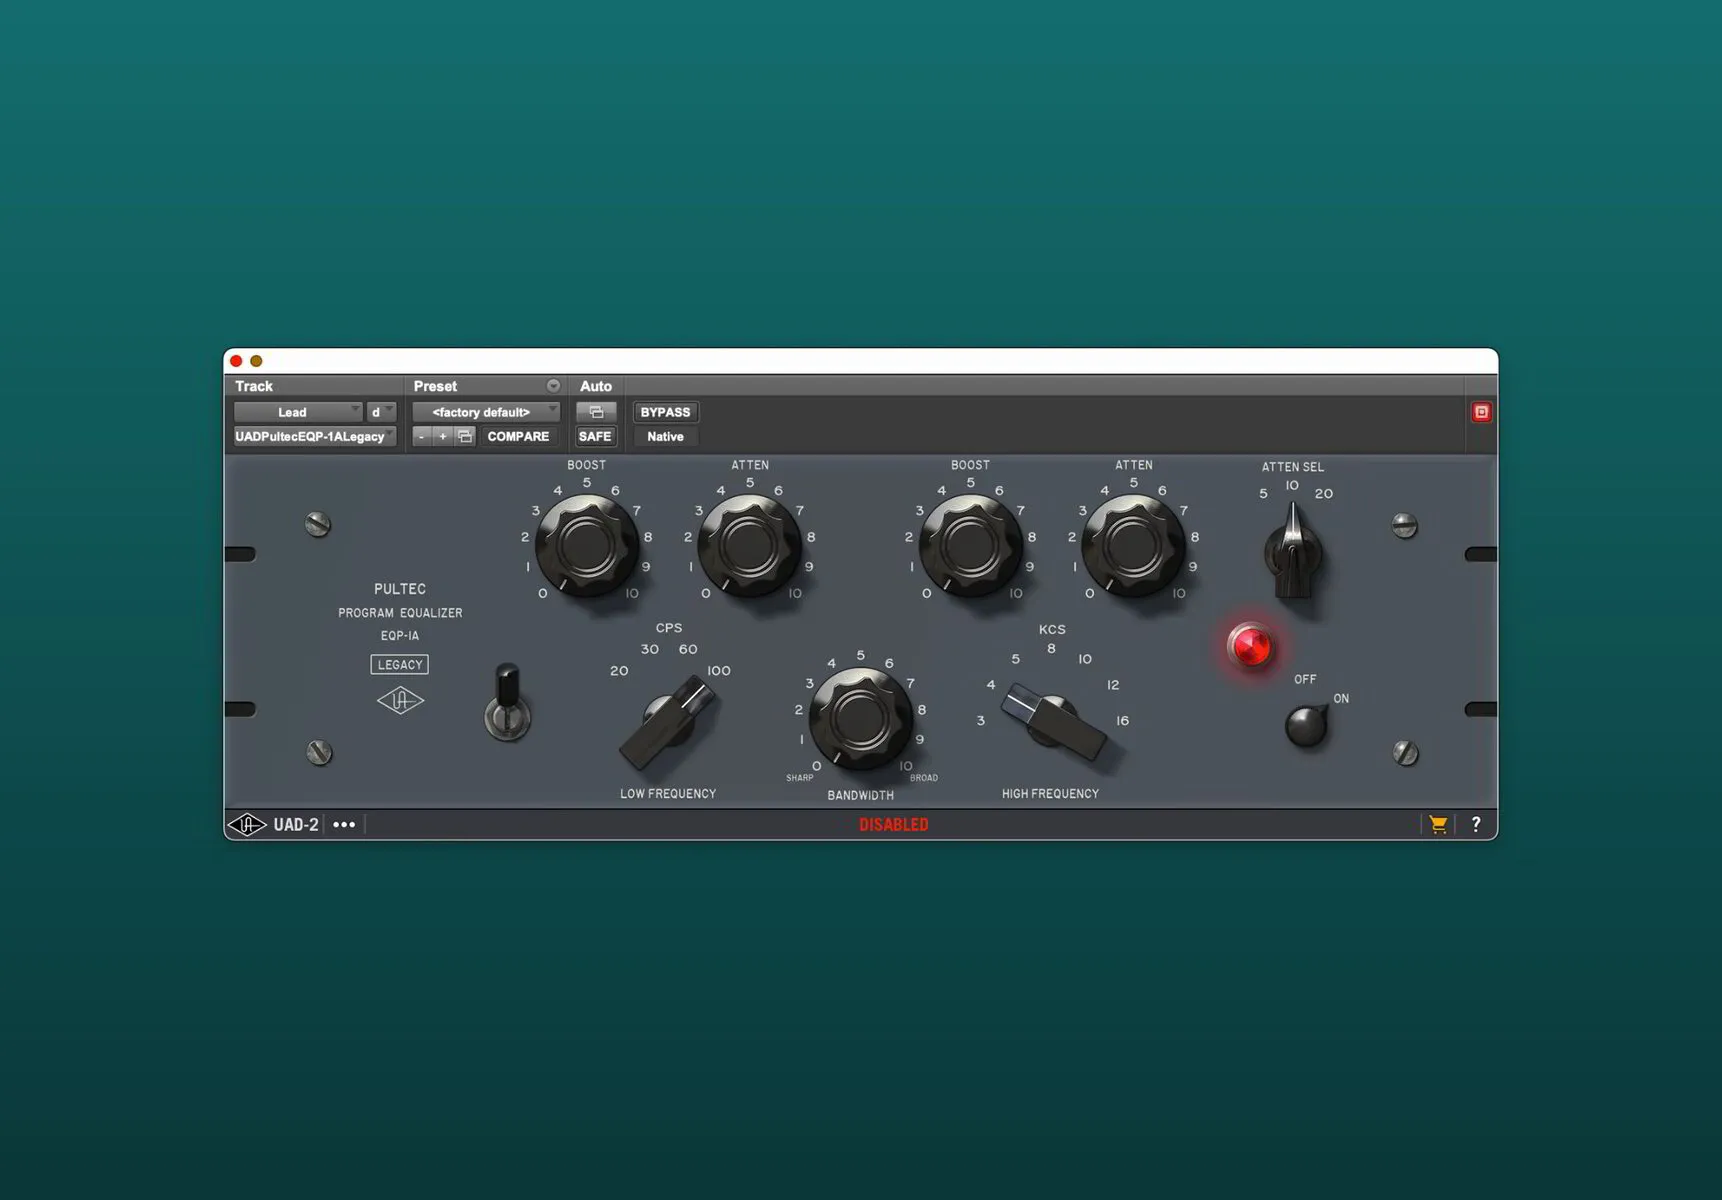The image size is (1722, 1200).
Task: Open the insert position 'd' dropdown
Action: [381, 412]
